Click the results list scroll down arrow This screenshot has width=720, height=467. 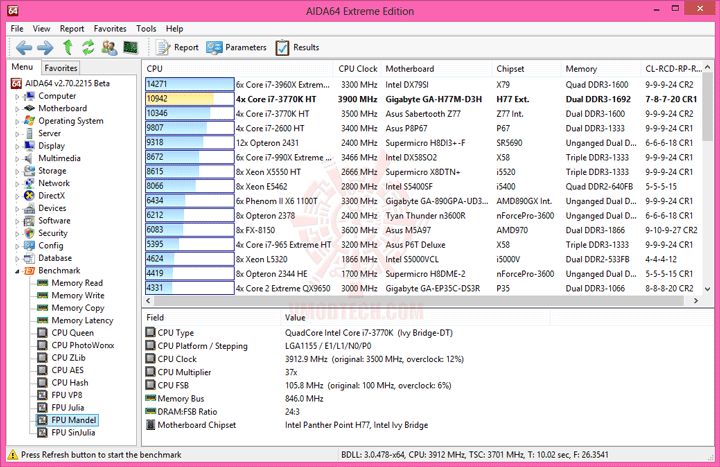pyautogui.click(x=708, y=289)
